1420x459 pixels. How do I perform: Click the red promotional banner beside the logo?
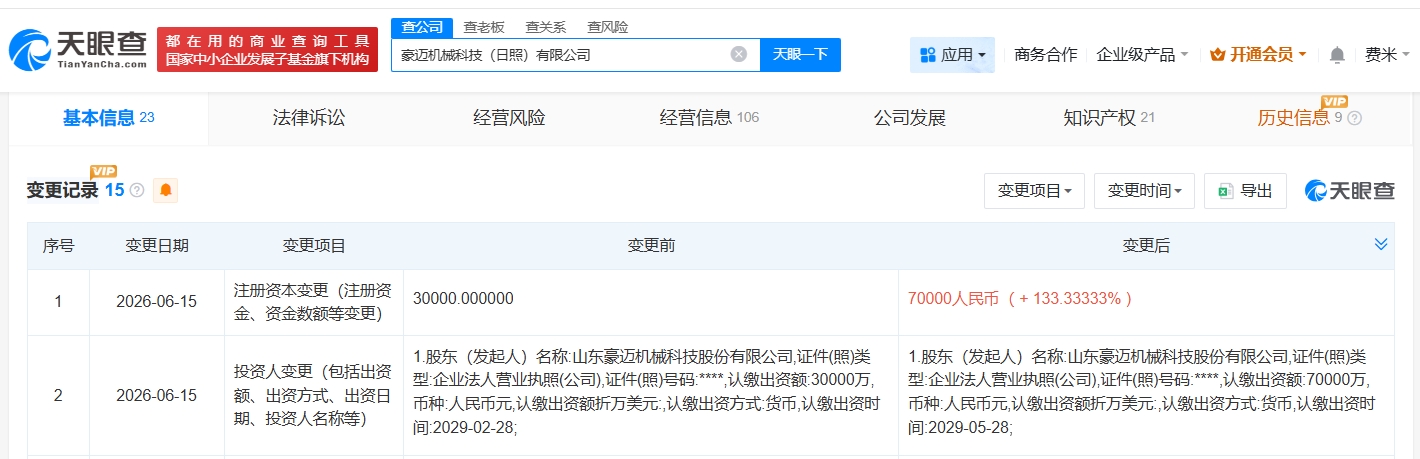coord(267,50)
